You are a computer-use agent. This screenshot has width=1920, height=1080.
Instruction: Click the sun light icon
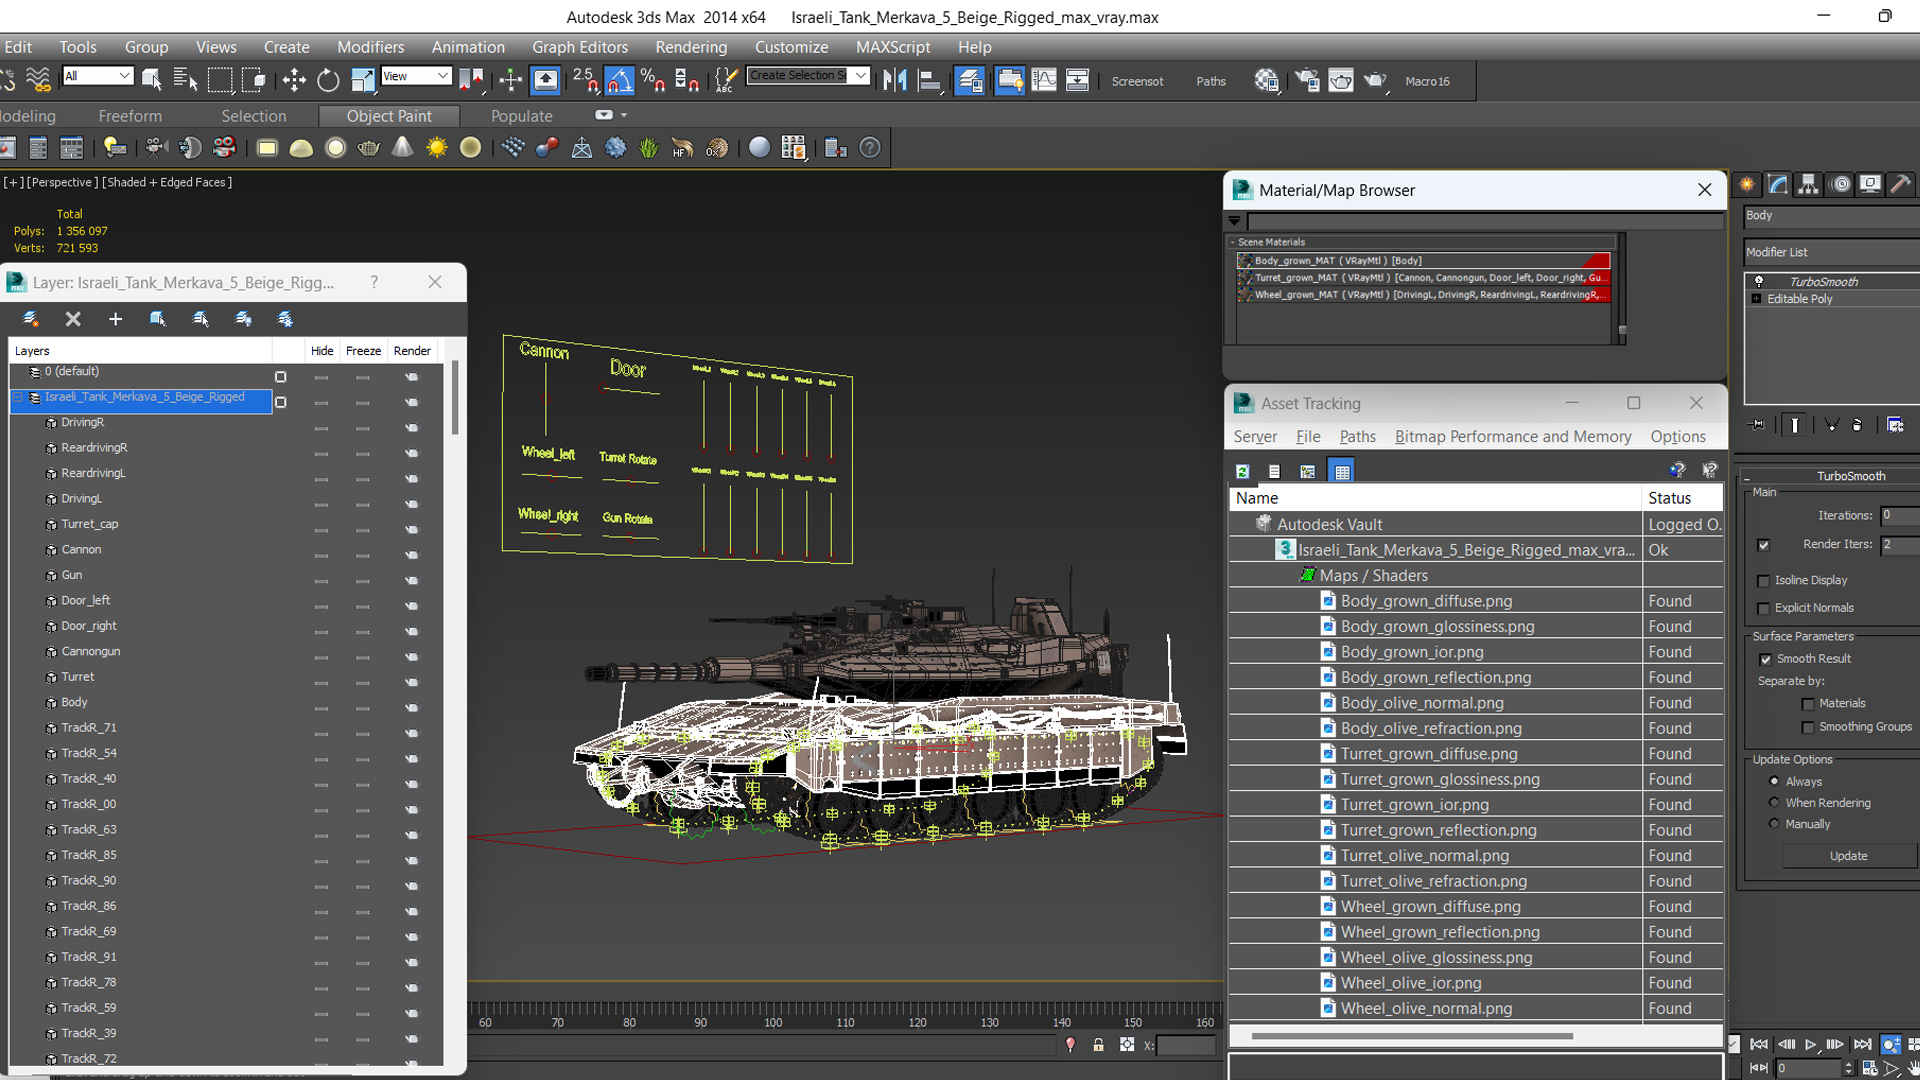click(436, 148)
